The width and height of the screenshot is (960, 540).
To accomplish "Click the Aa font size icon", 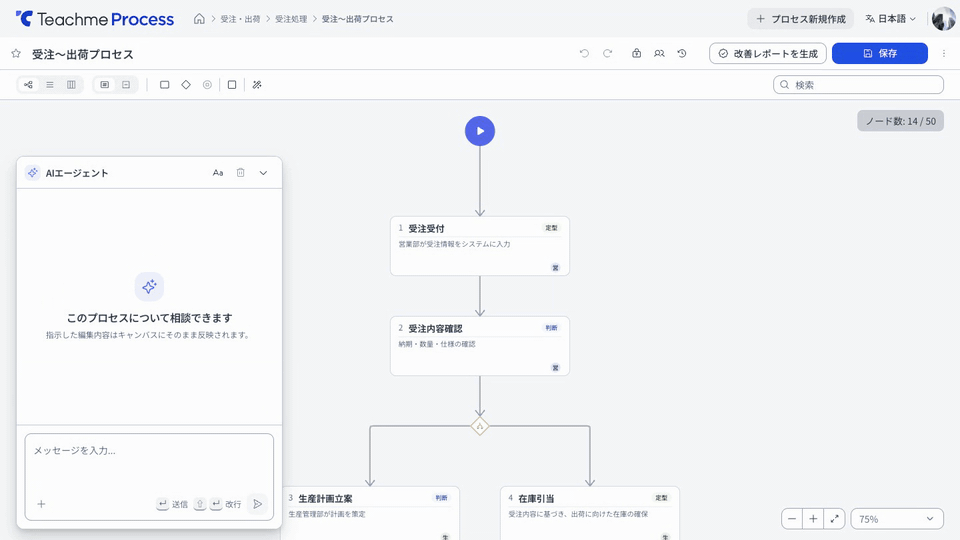I will click(x=218, y=173).
